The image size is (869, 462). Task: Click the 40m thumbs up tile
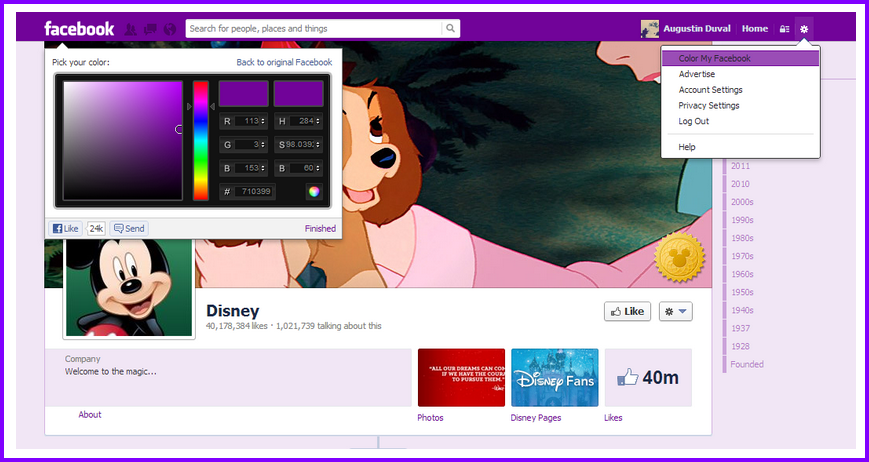(648, 377)
